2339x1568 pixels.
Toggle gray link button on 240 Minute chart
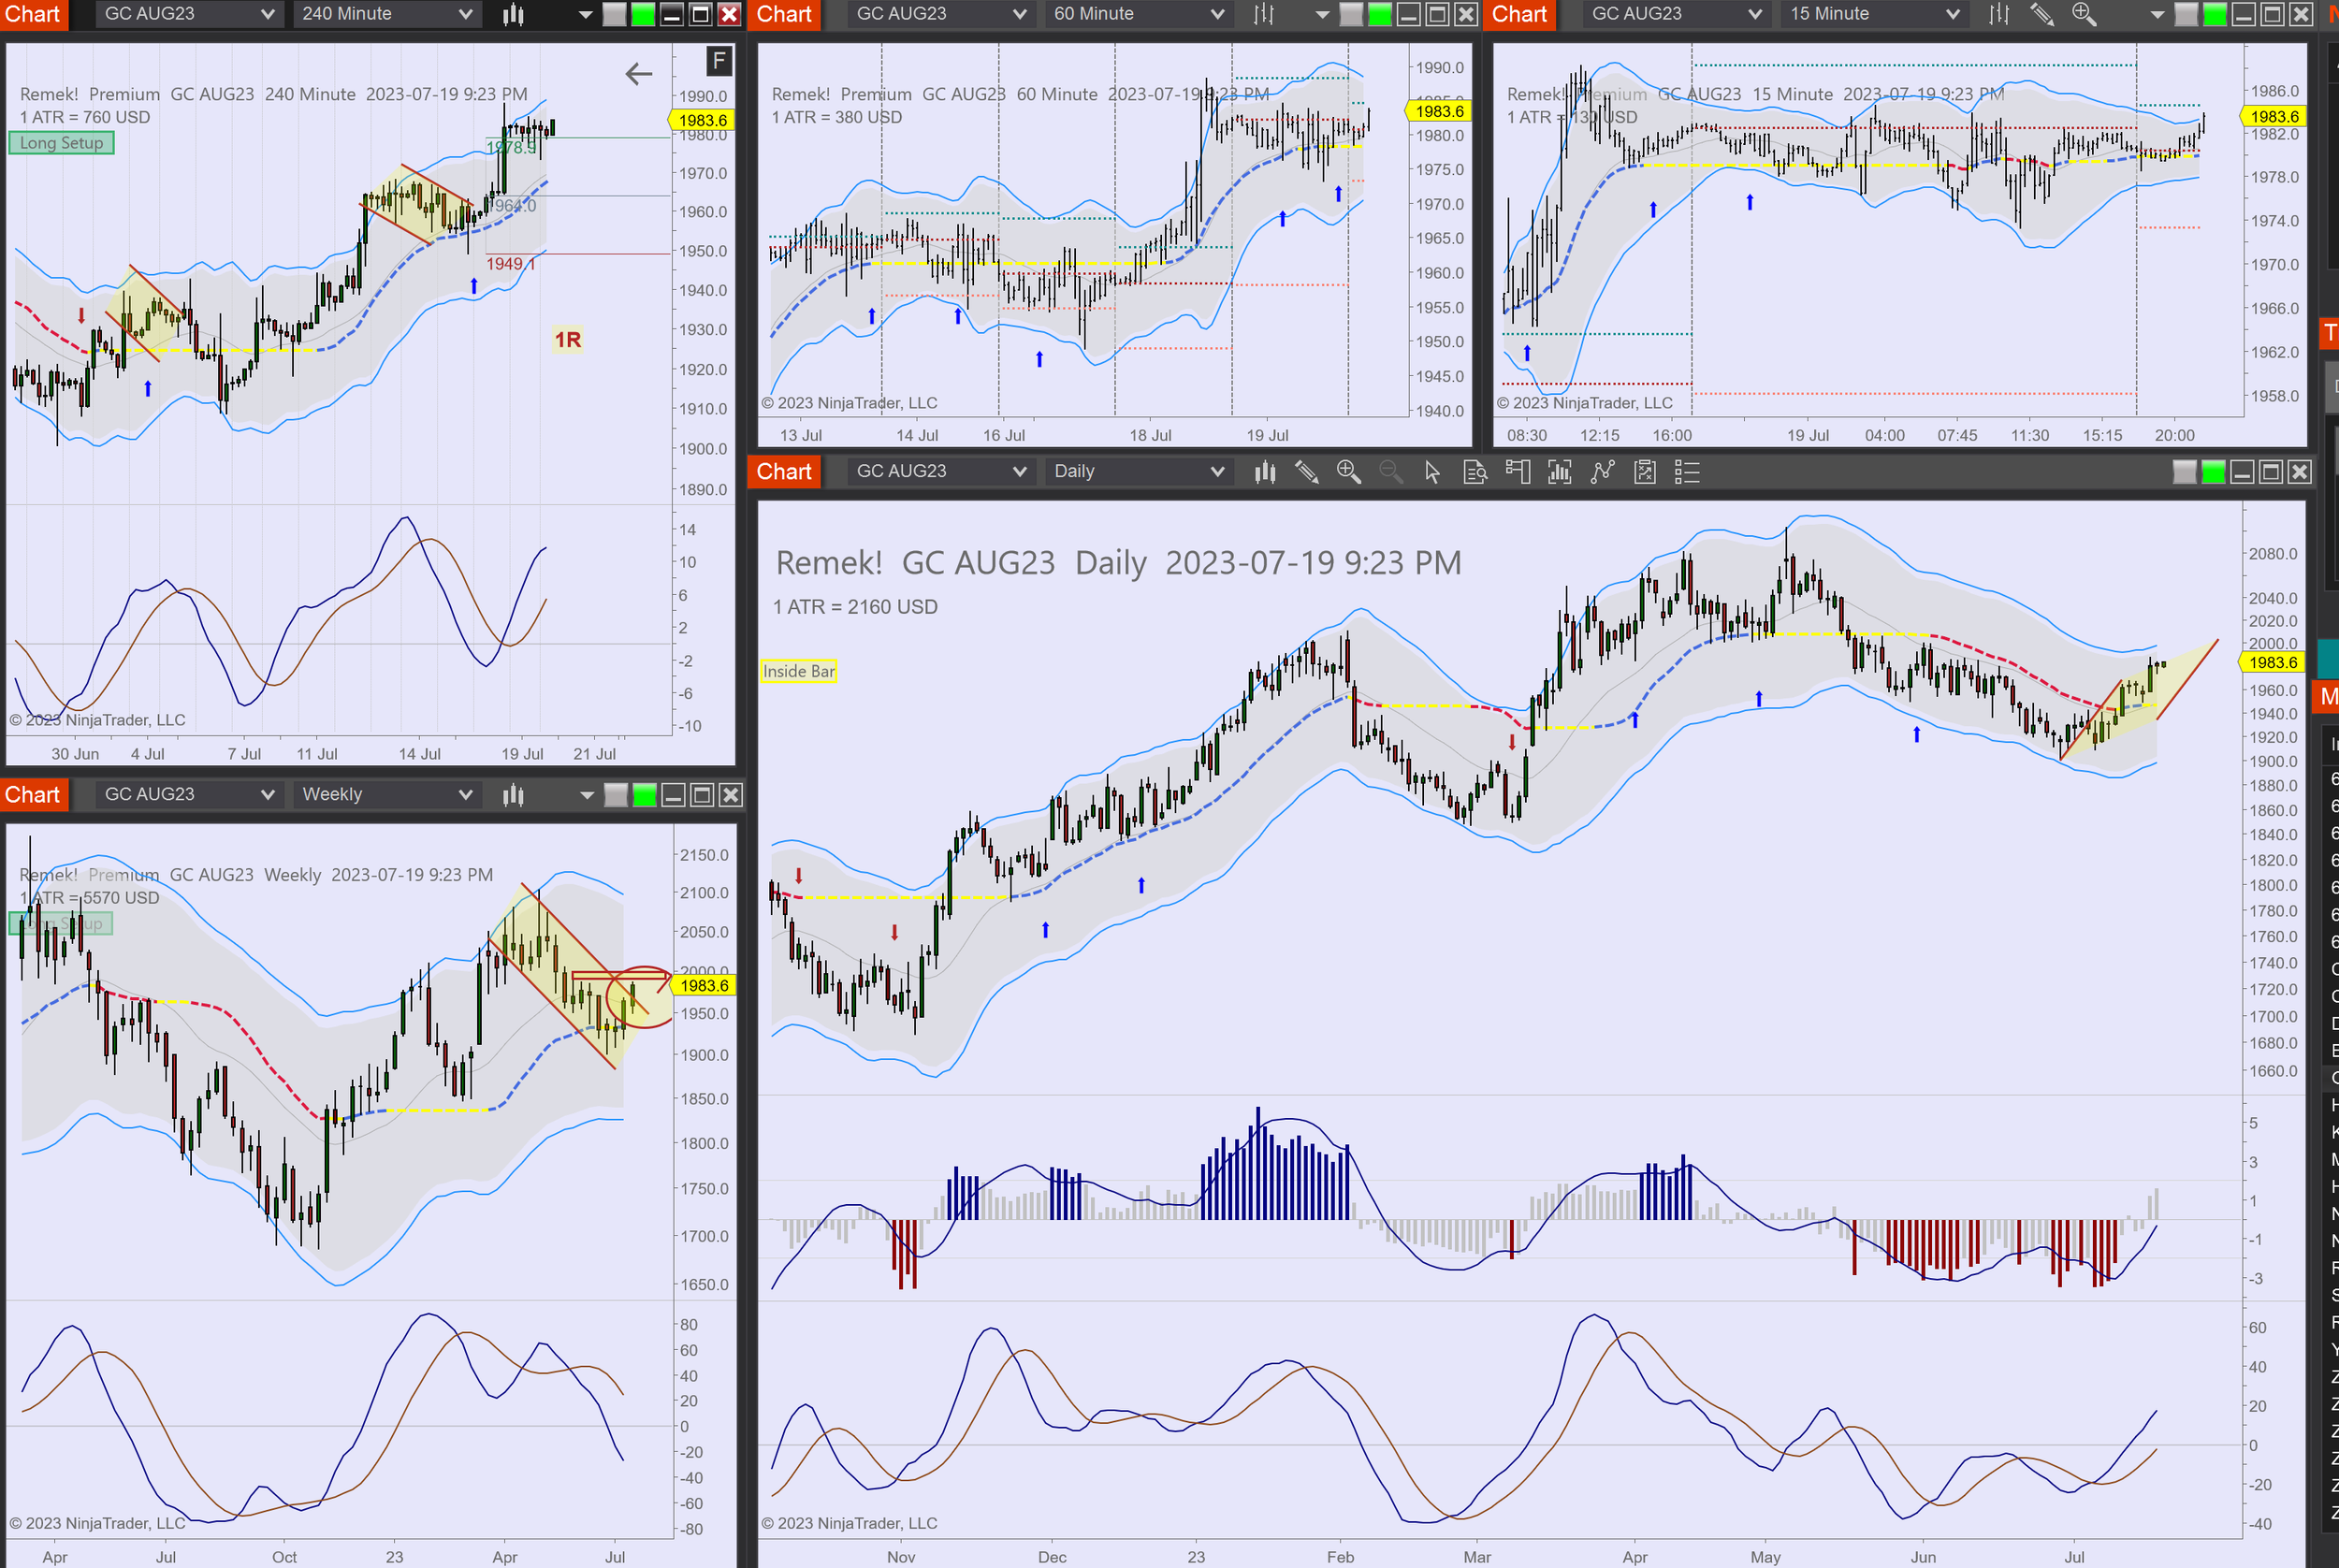[615, 14]
